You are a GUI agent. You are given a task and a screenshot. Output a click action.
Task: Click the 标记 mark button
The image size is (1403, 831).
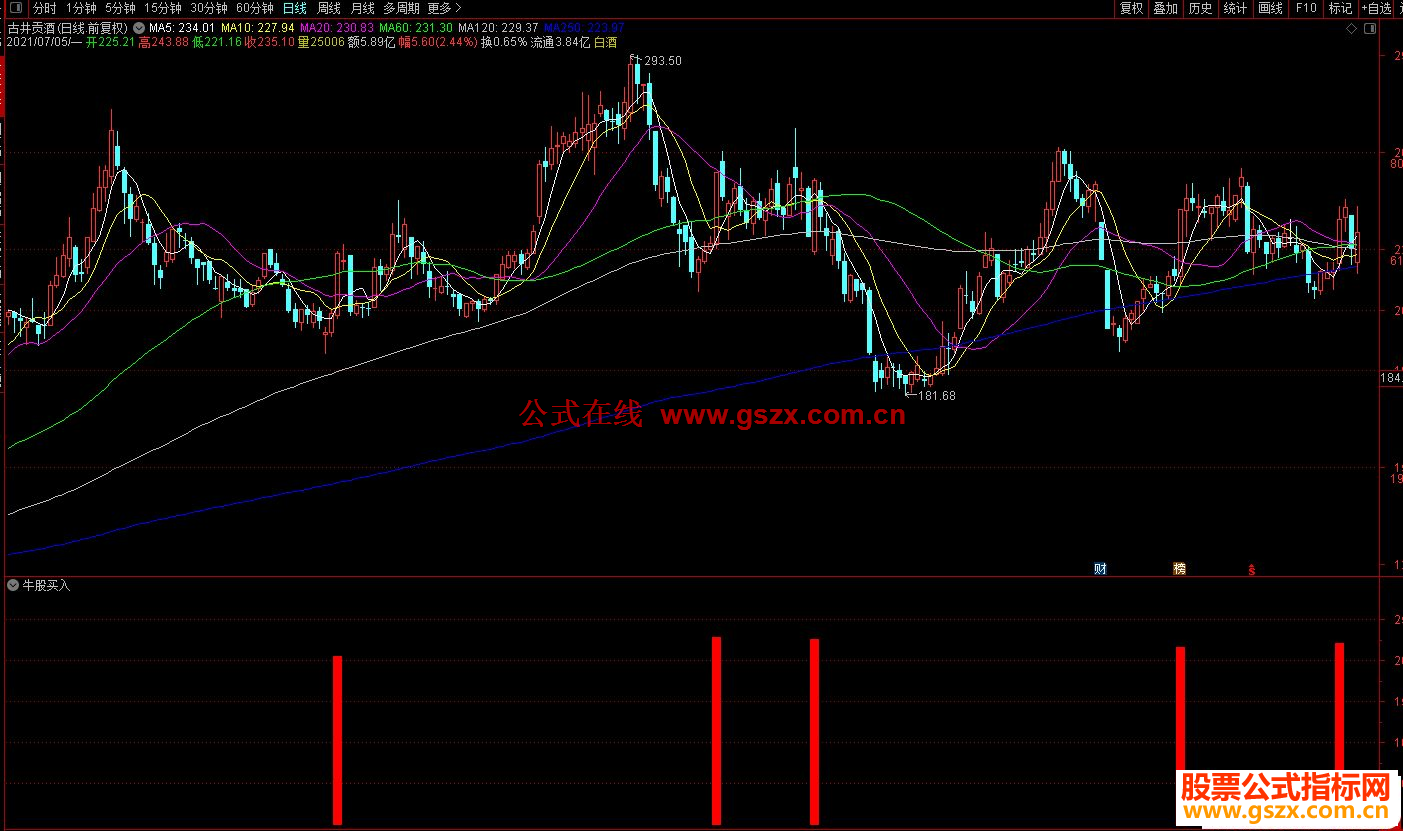(1340, 8)
